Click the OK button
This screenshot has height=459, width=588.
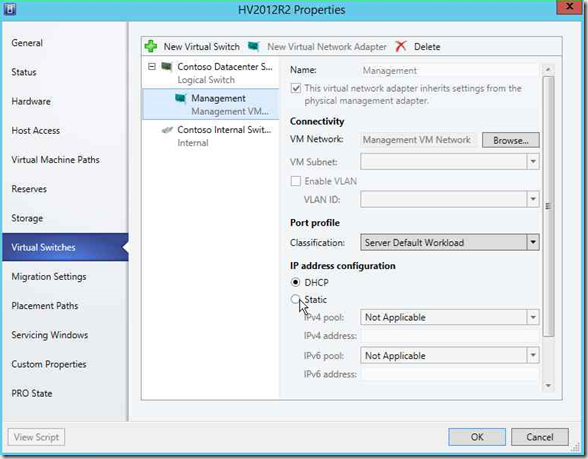(477, 437)
